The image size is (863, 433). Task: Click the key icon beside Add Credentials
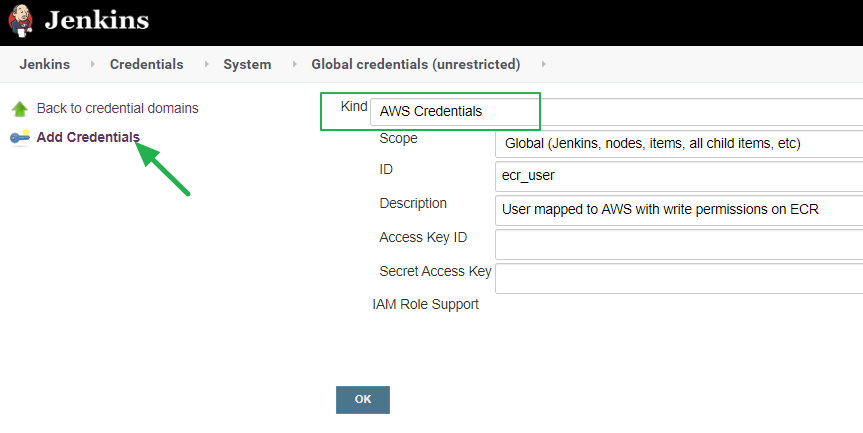(x=20, y=138)
